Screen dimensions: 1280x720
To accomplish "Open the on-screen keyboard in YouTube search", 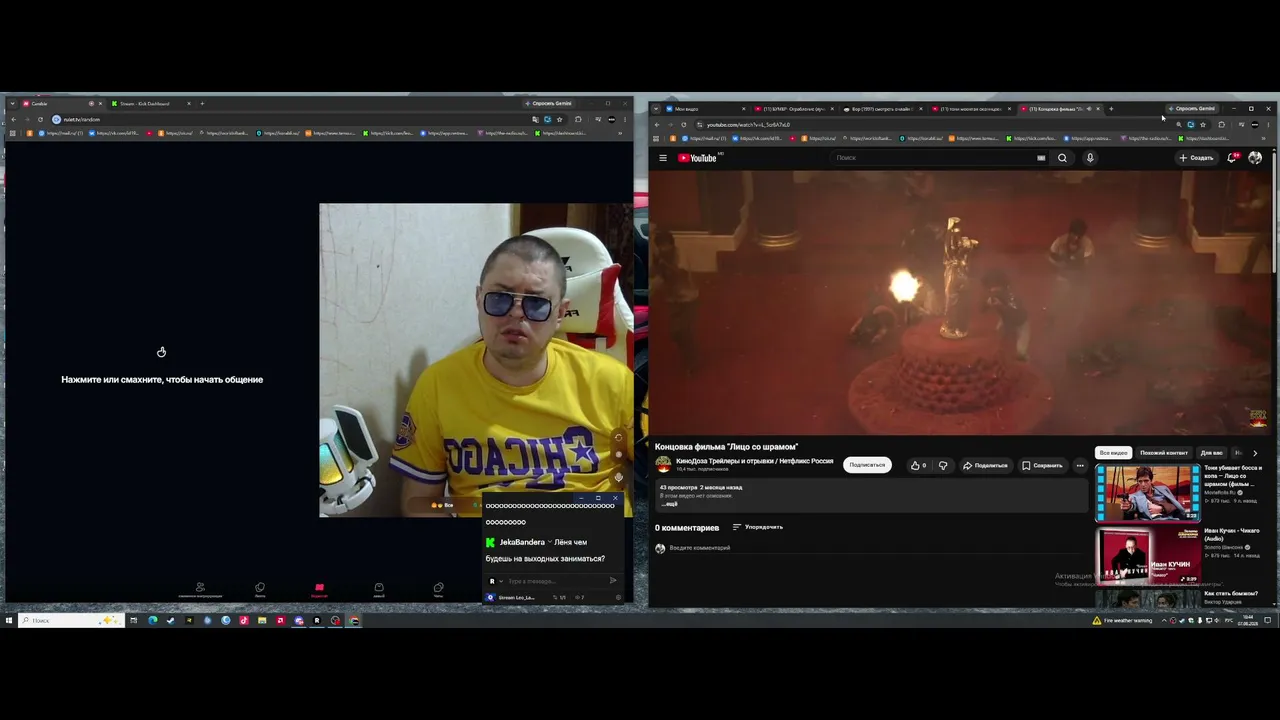I will (x=1041, y=158).
